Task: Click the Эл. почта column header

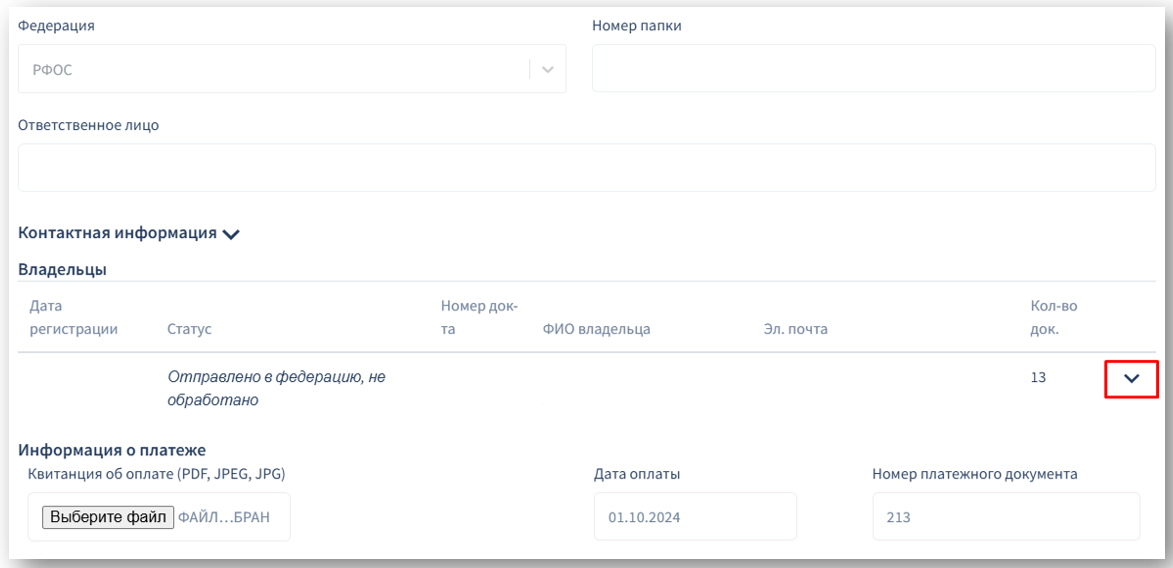Action: click(795, 328)
